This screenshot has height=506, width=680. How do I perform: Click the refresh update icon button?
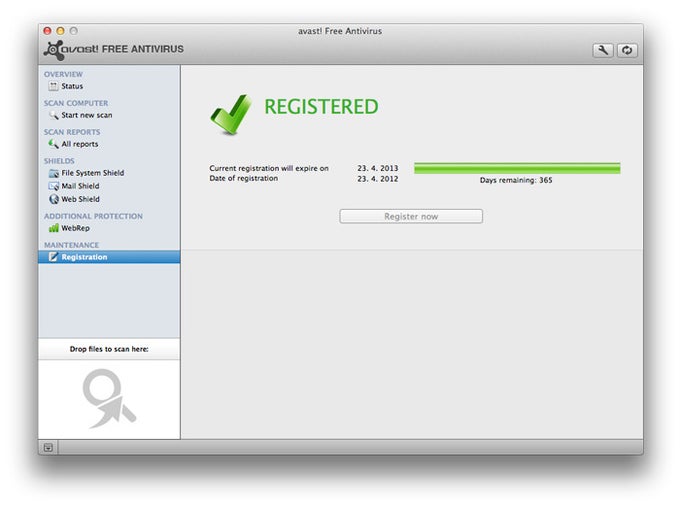(627, 50)
